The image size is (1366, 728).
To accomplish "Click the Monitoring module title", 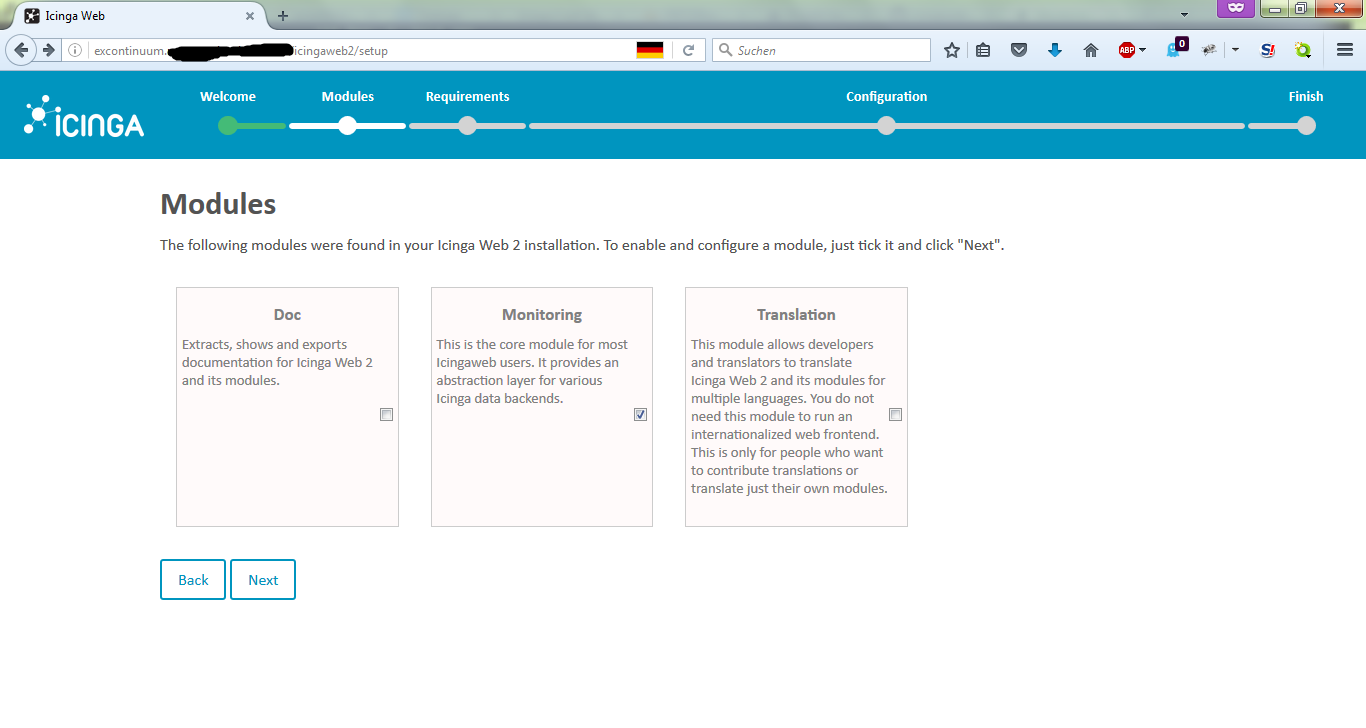I will pyautogui.click(x=542, y=315).
